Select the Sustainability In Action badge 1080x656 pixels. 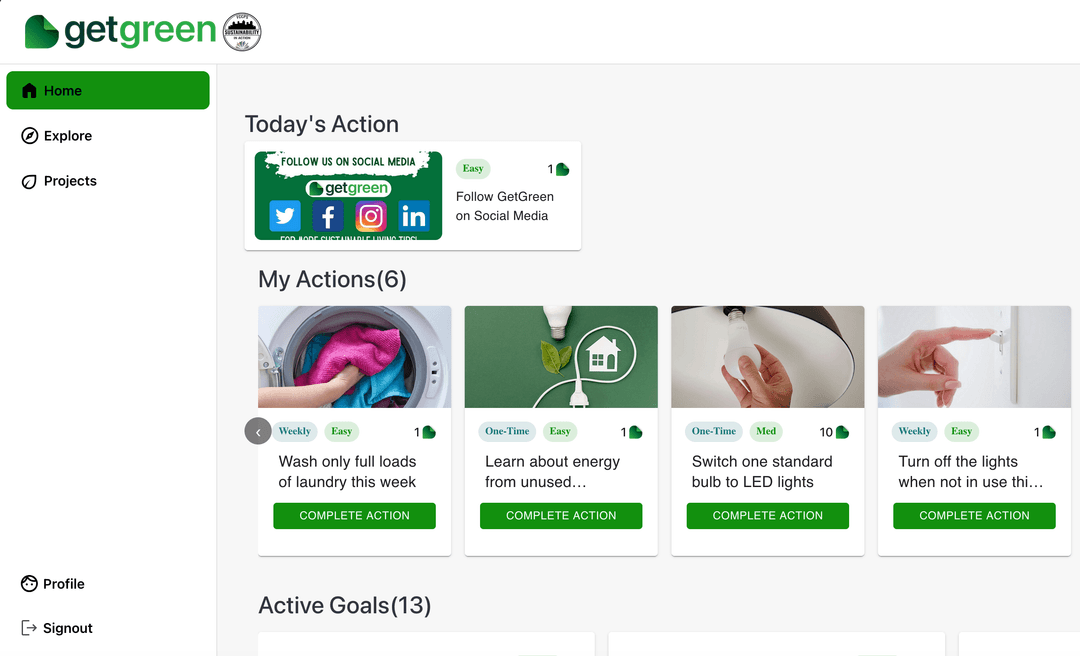point(240,31)
